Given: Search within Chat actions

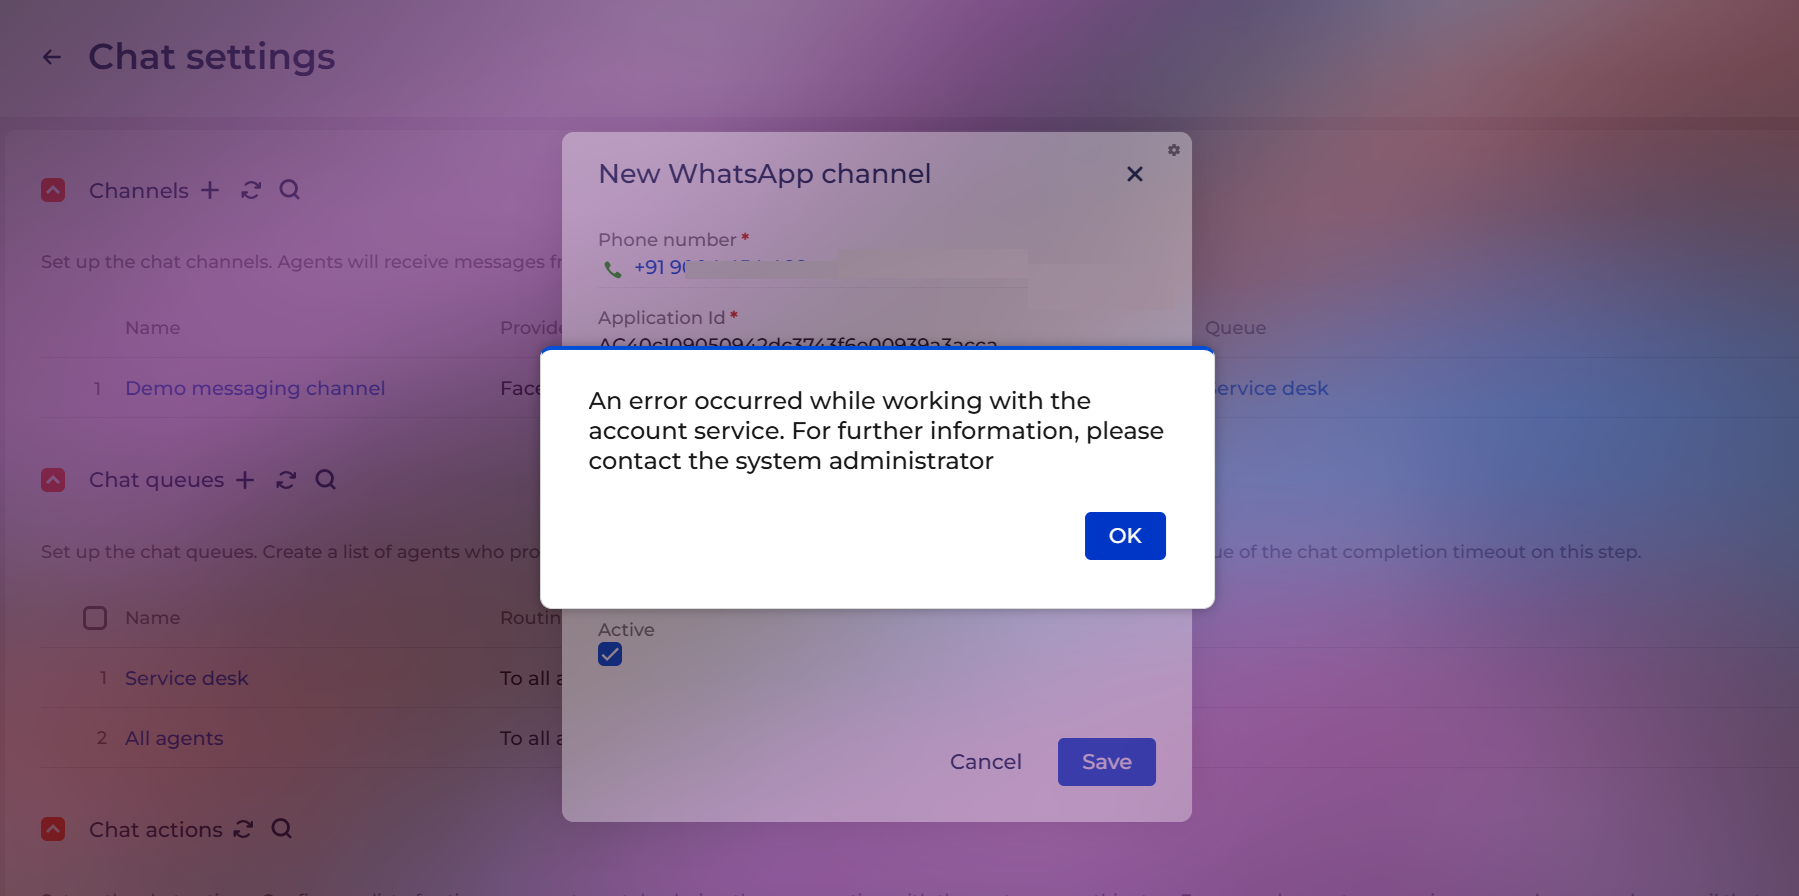Looking at the screenshot, I should coord(282,829).
